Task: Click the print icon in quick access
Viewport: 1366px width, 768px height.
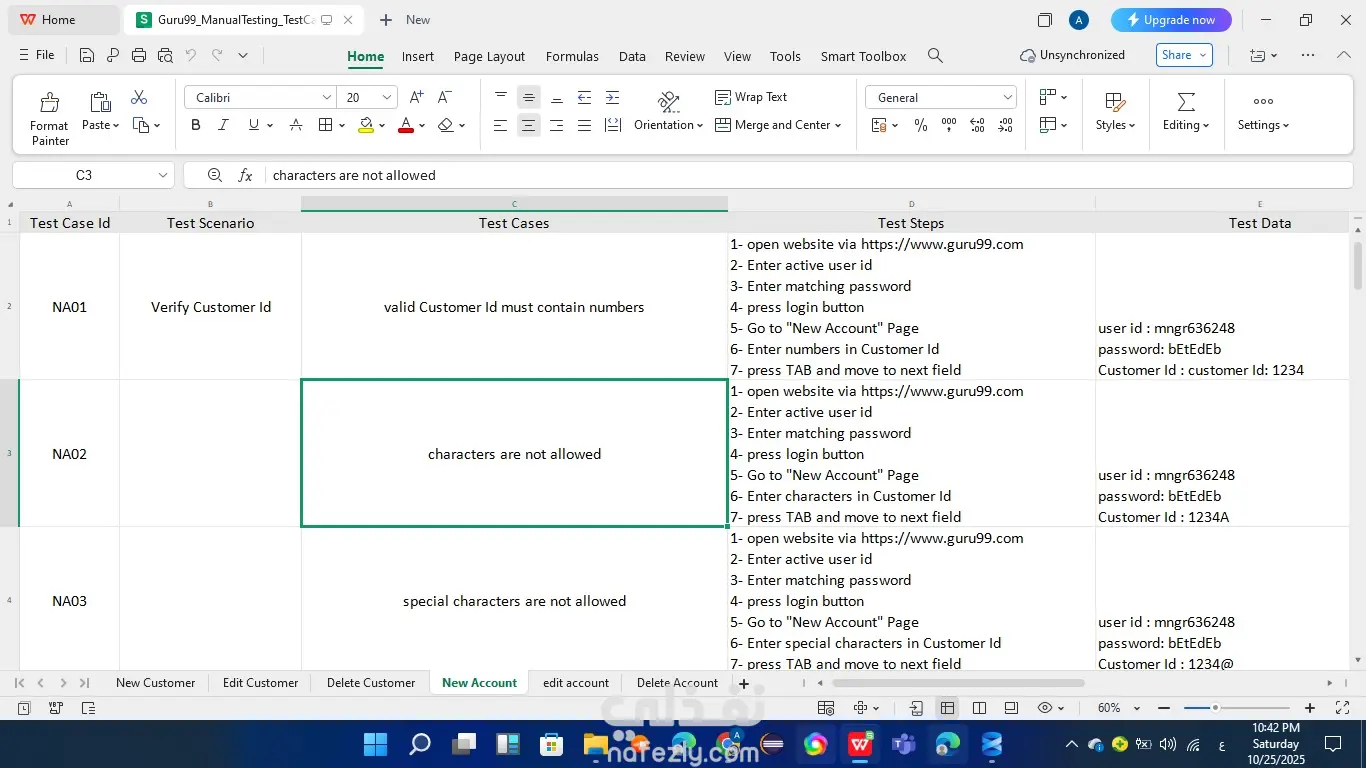Action: [x=139, y=56]
